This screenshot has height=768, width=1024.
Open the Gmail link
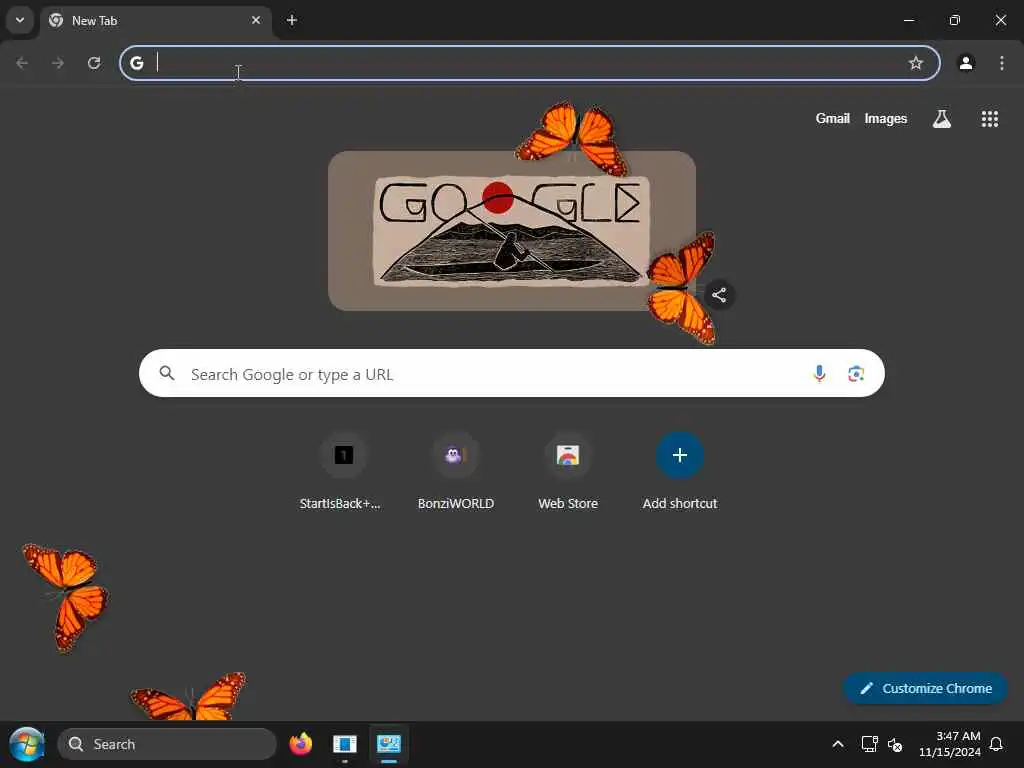pos(832,118)
